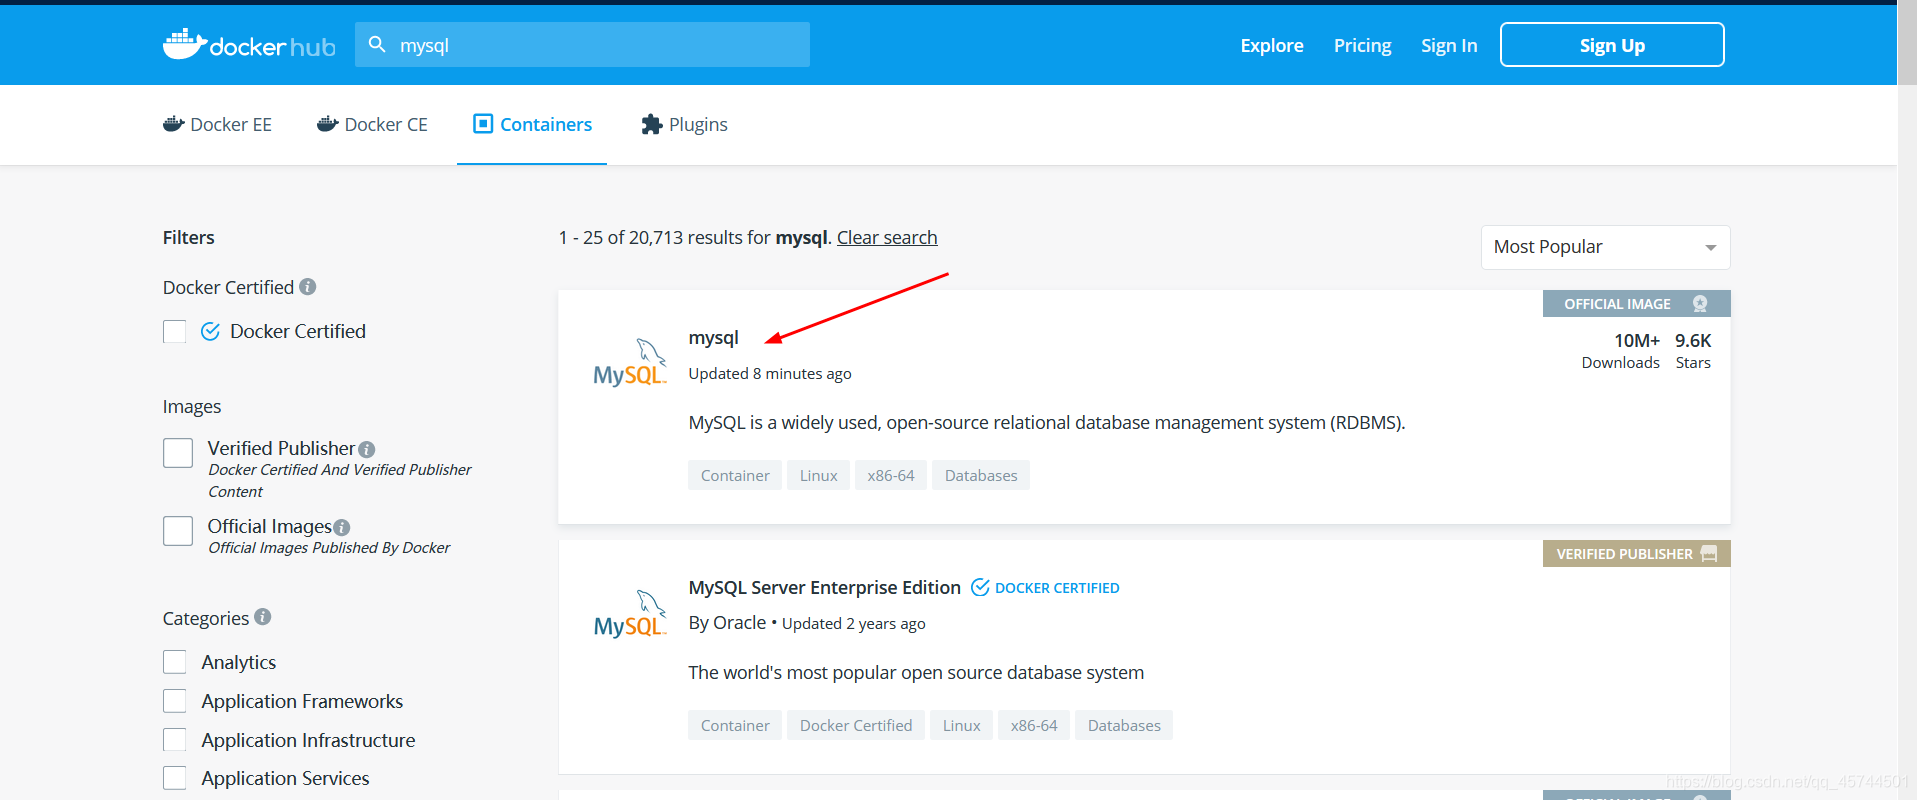Screen dimensions: 1917x800
Task: Click the 9.6K Stars count
Action: pyautogui.click(x=1693, y=351)
